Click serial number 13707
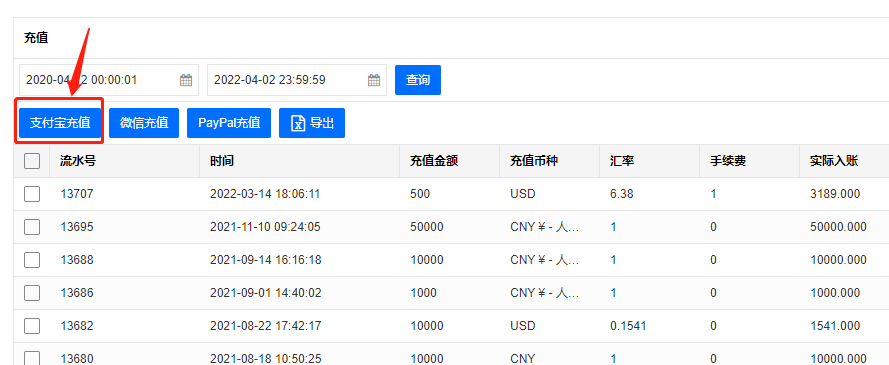 (x=77, y=194)
